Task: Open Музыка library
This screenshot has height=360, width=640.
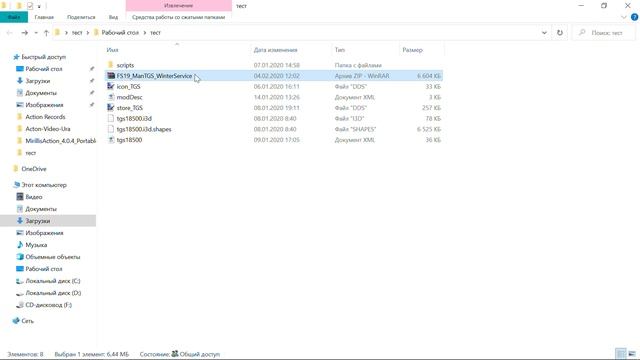Action: coord(36,245)
